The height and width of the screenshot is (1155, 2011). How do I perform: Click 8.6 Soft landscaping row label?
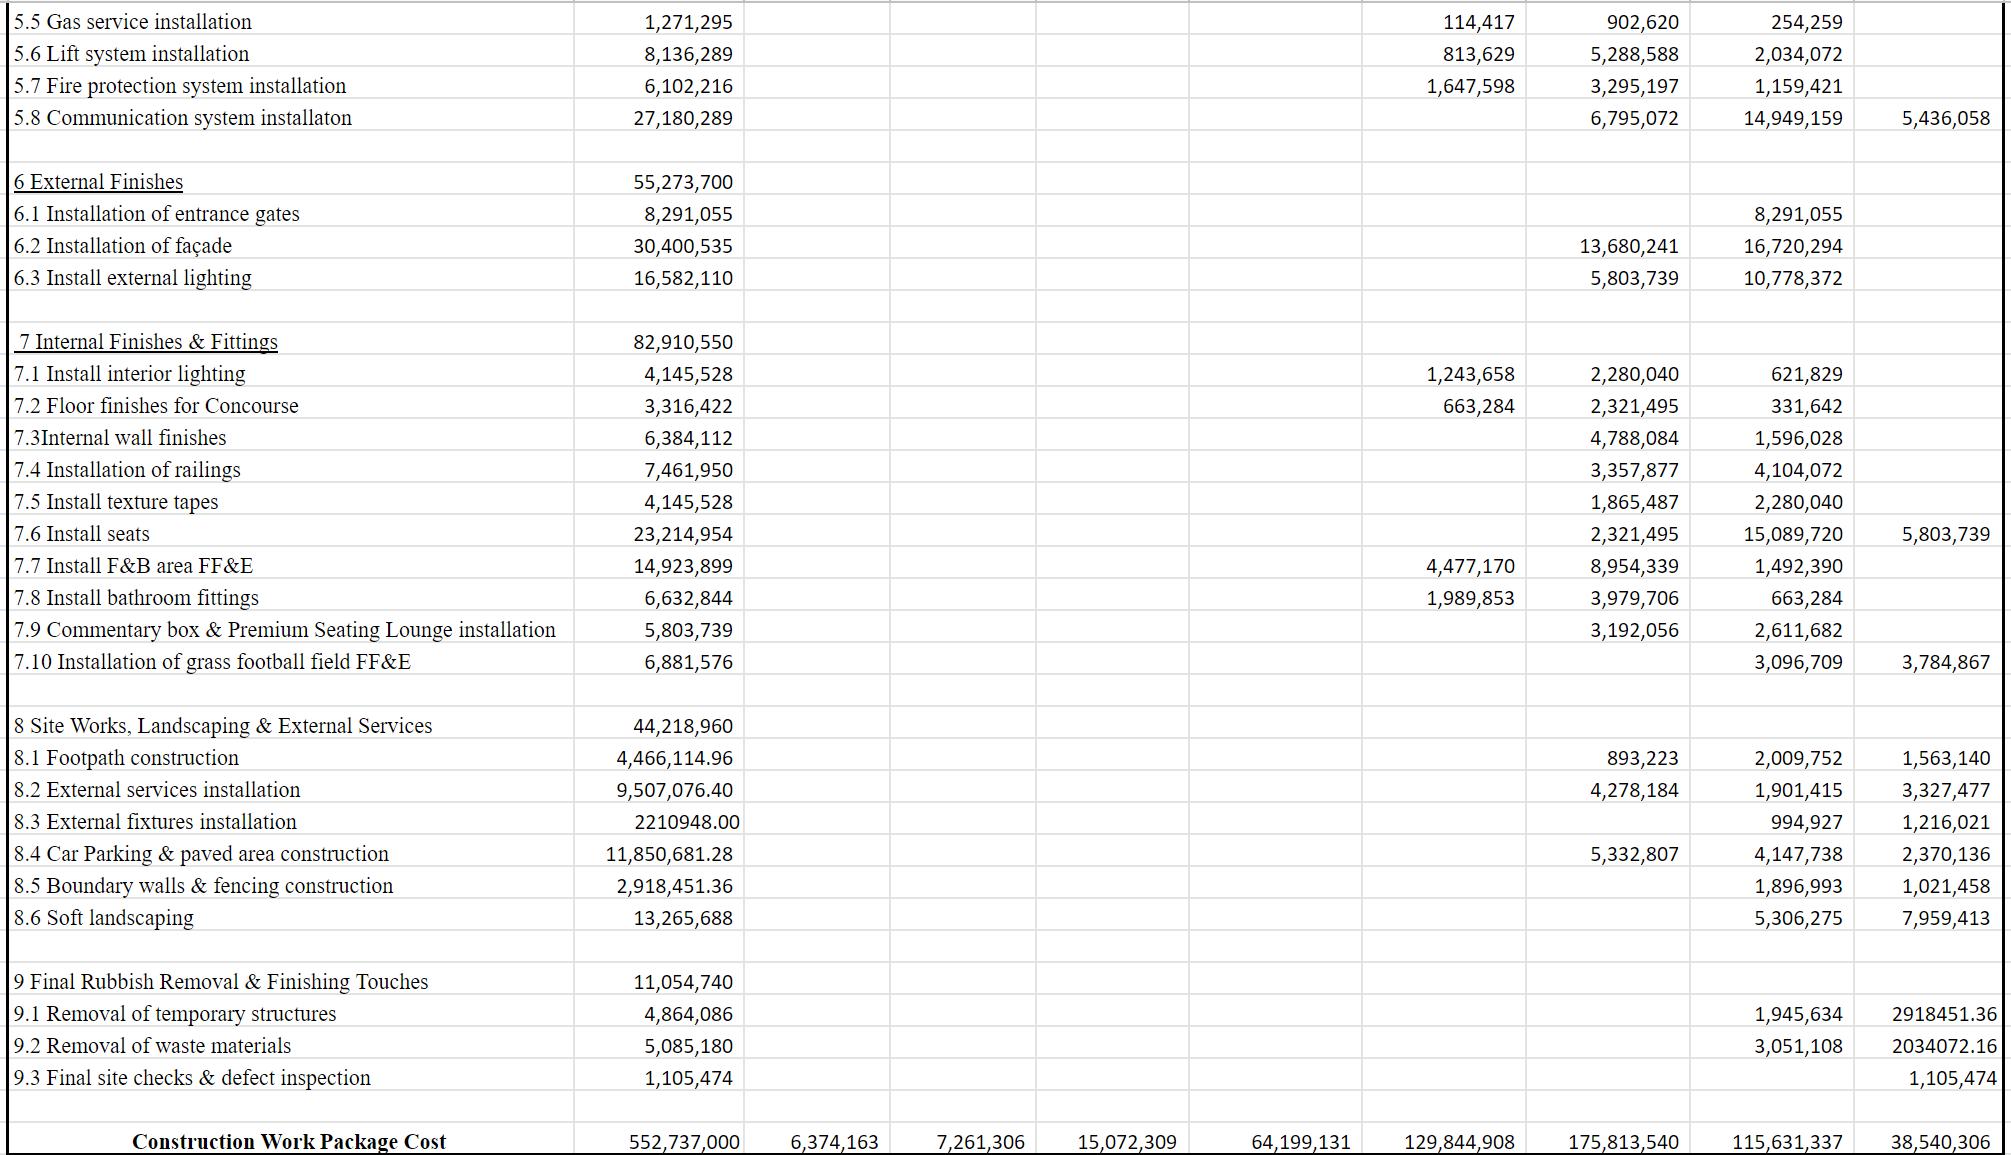[104, 918]
